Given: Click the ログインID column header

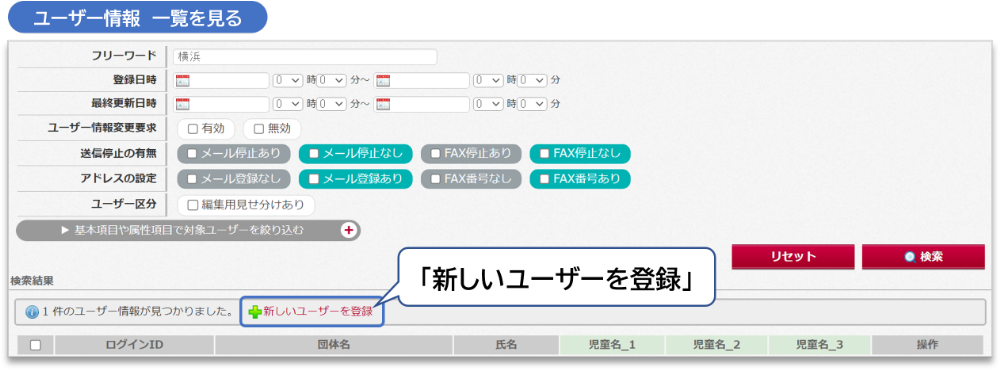Looking at the screenshot, I should point(135,345).
